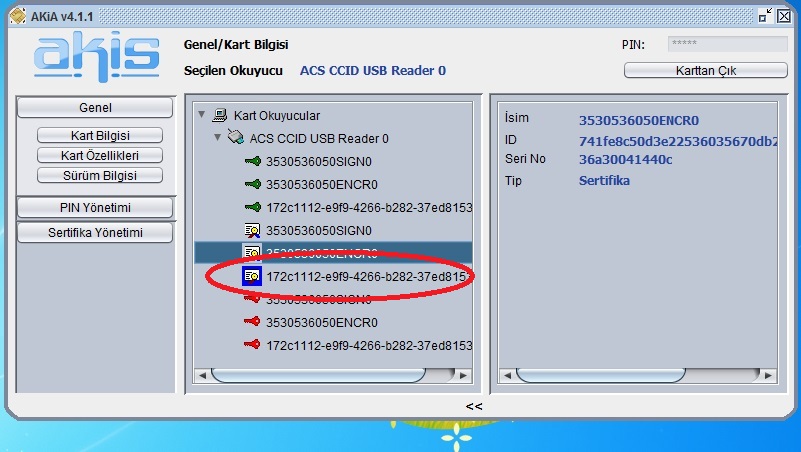The height and width of the screenshot is (452, 801).
Task: Click the red key icon for 3530536050ENCR0
Action: pos(252,322)
